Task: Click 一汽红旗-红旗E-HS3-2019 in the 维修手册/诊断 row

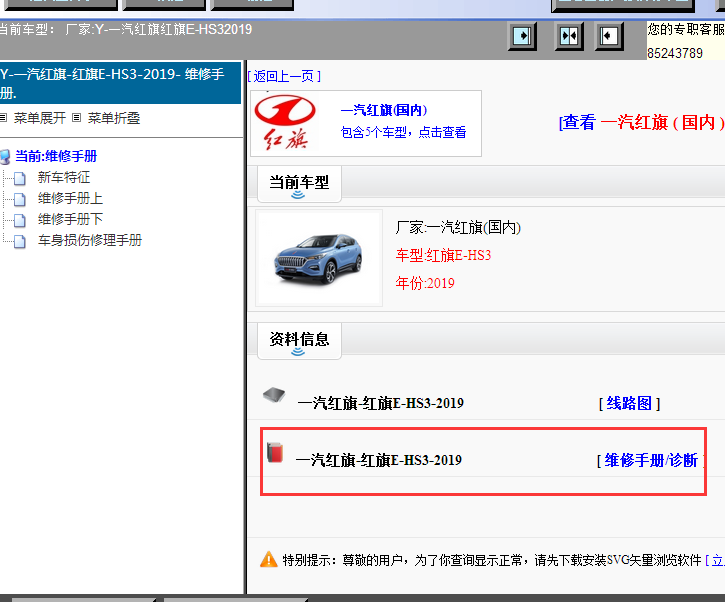Action: point(379,461)
